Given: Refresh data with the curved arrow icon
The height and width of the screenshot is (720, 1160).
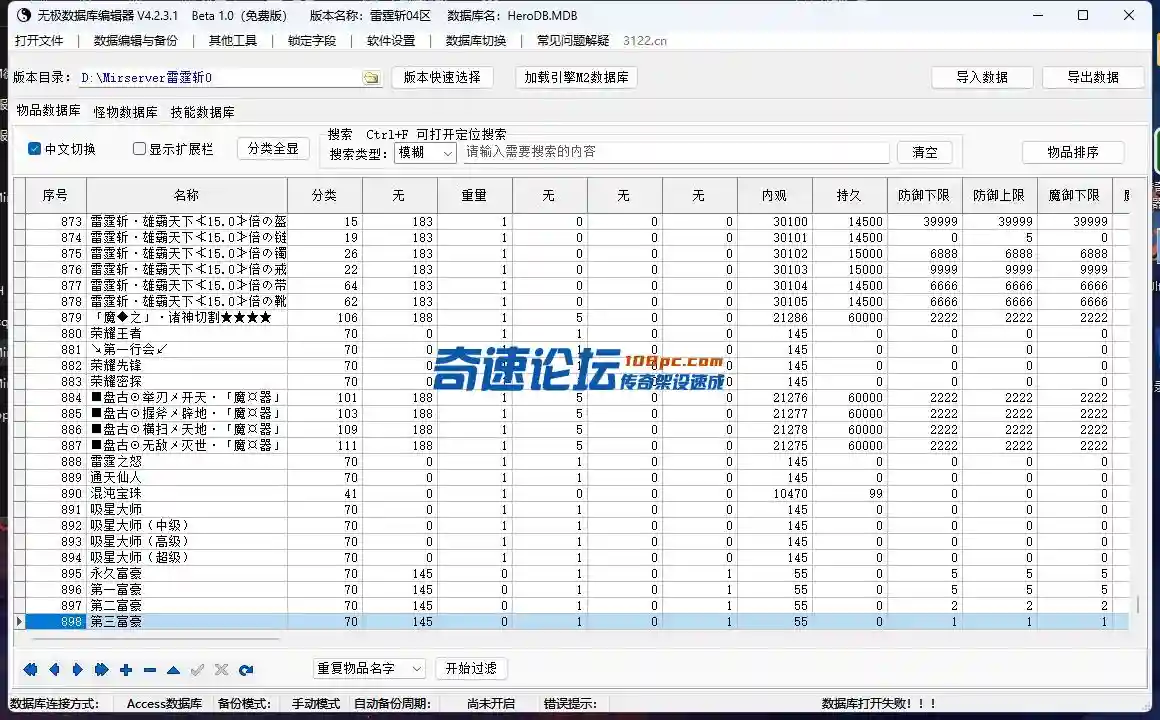Looking at the screenshot, I should tap(246, 670).
